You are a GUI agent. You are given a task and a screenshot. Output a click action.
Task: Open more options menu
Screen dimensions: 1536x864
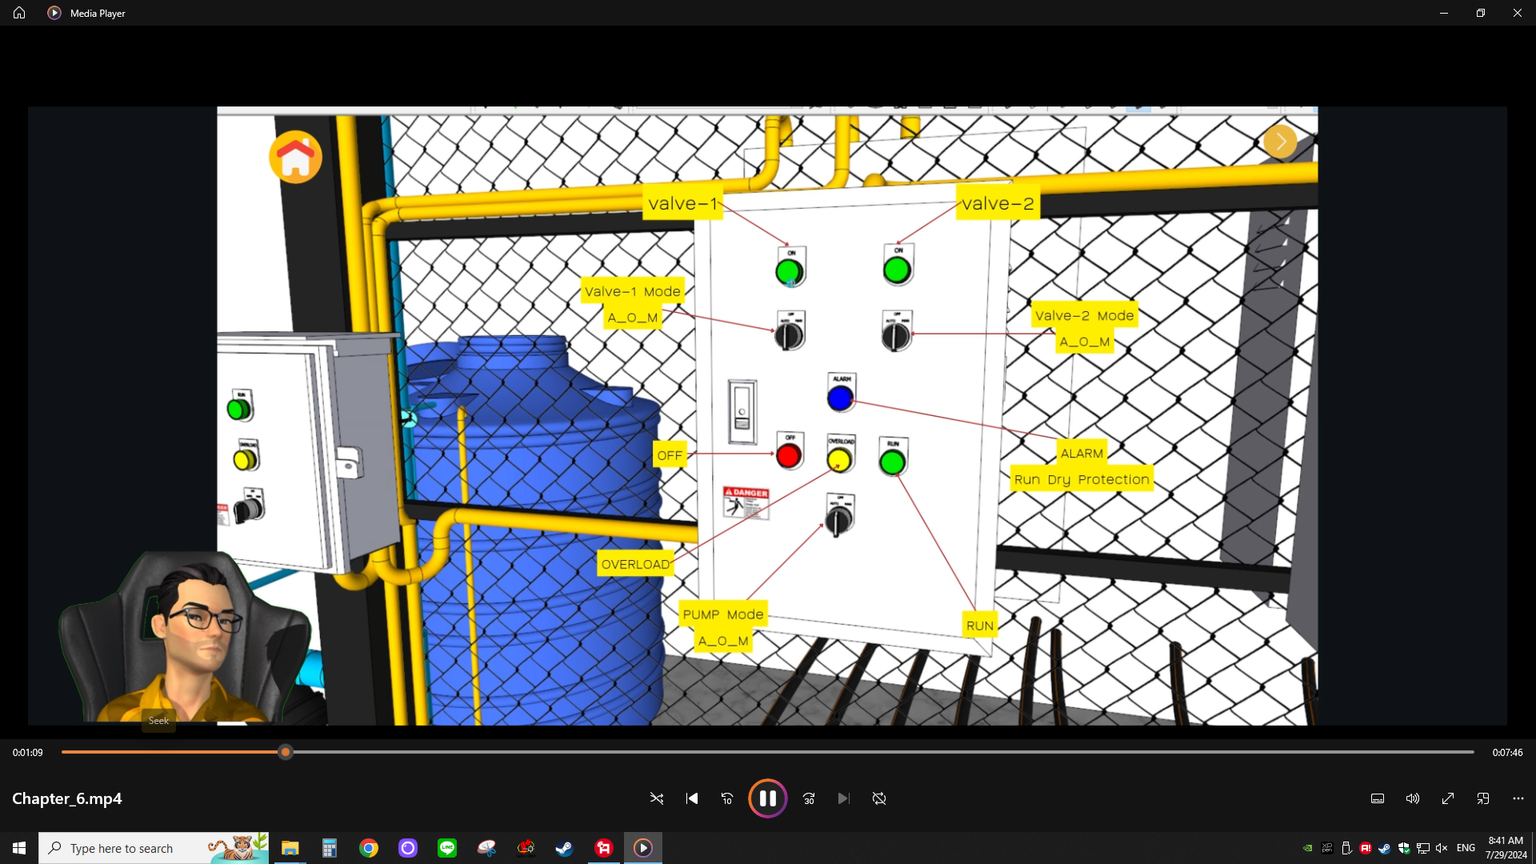[1518, 798]
